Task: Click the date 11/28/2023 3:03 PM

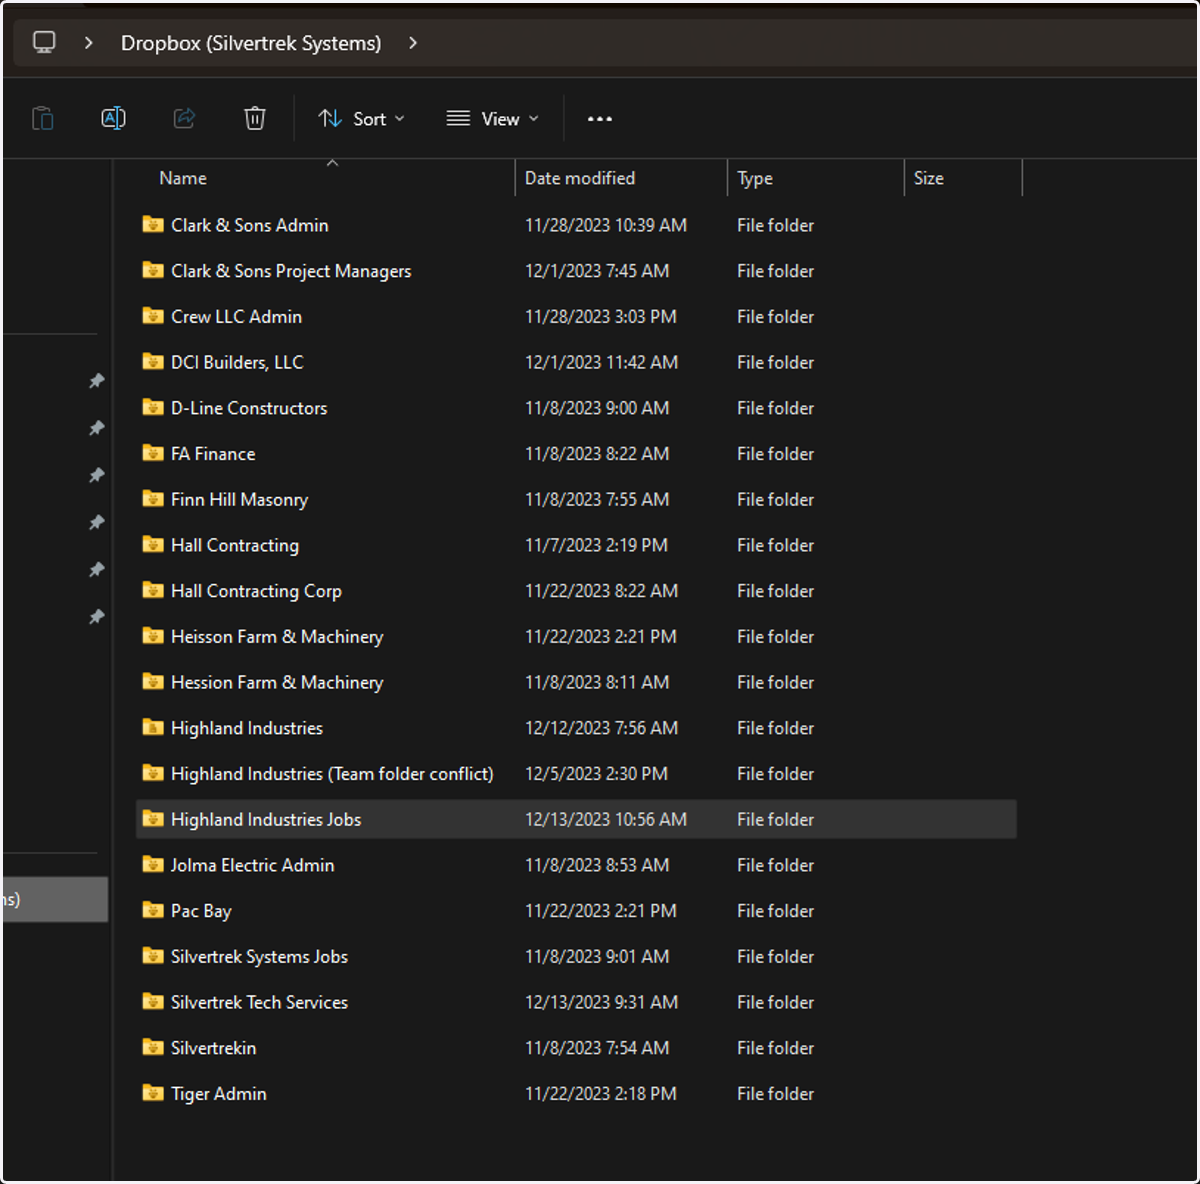Action: click(x=600, y=317)
